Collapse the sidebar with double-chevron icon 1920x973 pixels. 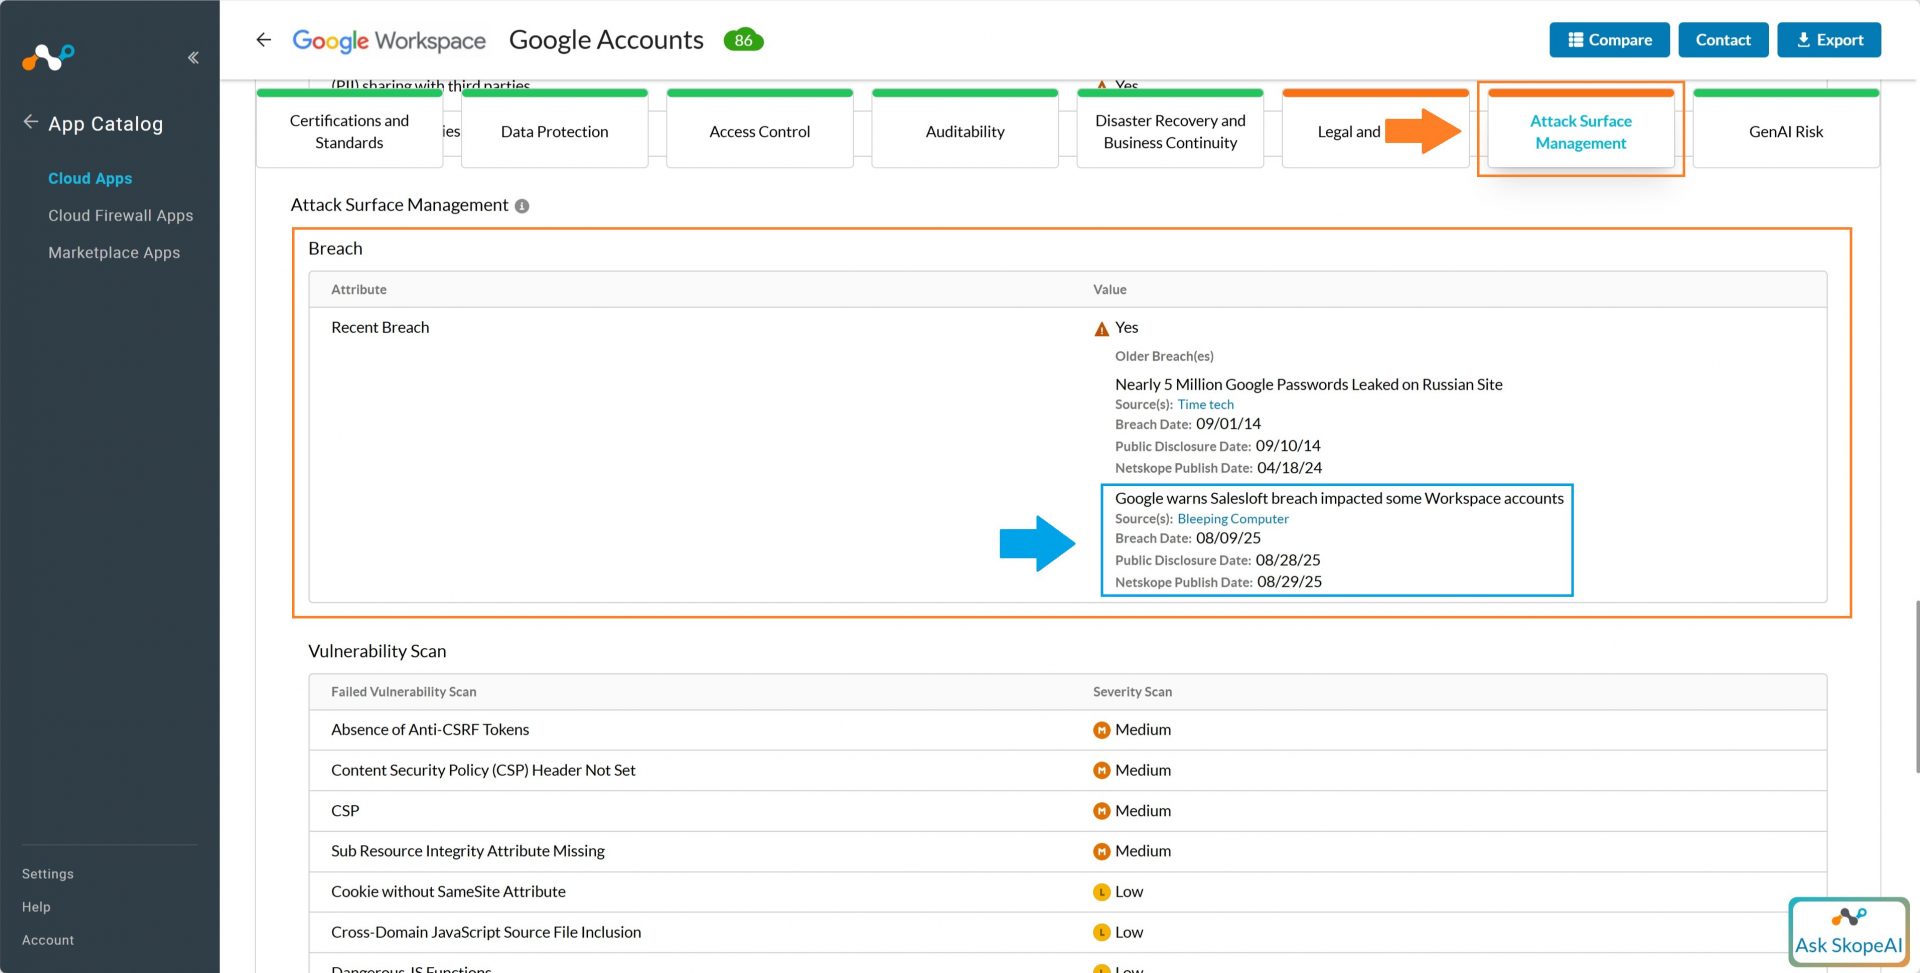[x=193, y=58]
